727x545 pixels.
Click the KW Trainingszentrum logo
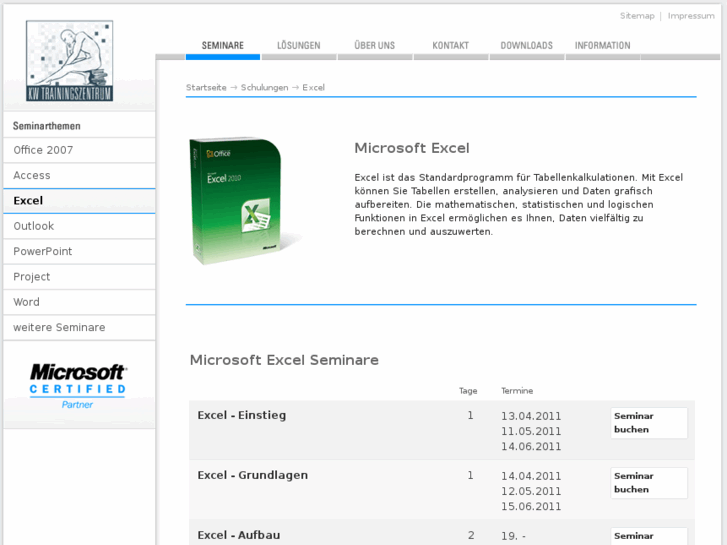coord(69,61)
